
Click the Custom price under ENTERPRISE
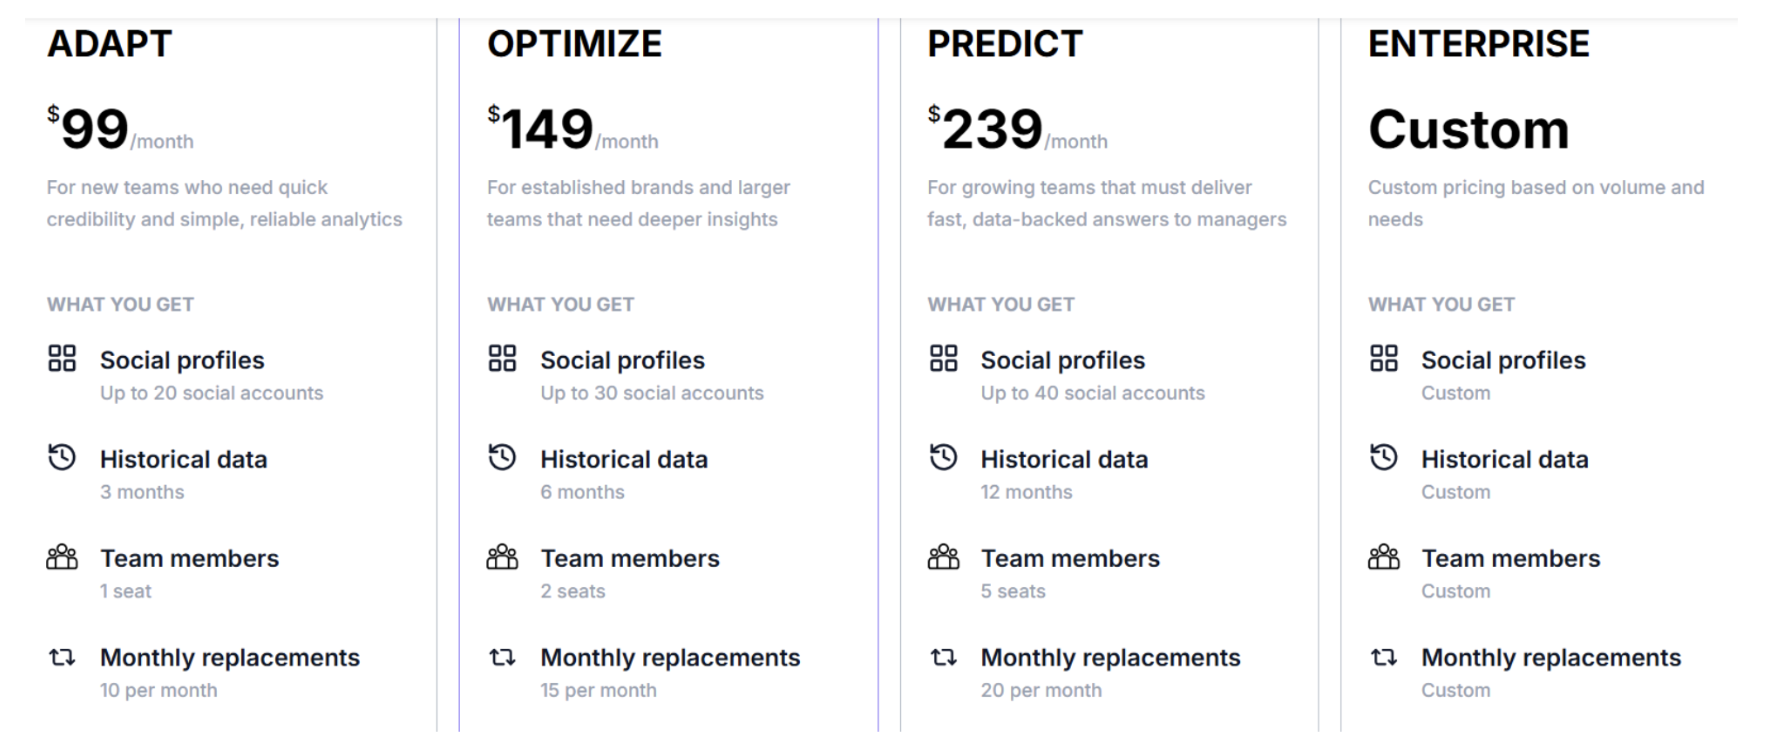coord(1468,130)
